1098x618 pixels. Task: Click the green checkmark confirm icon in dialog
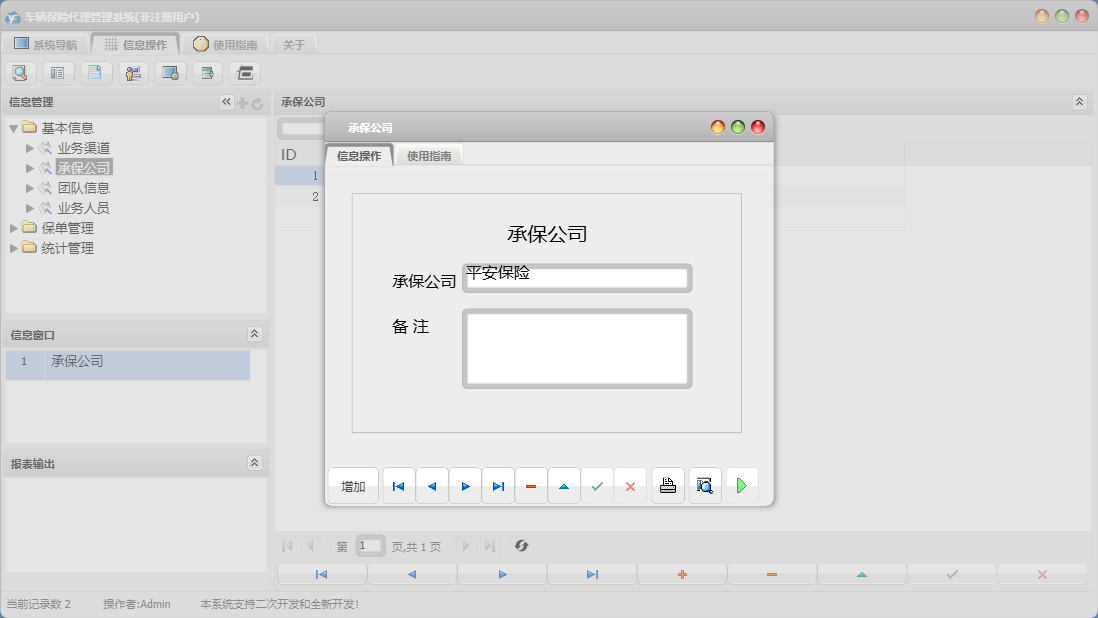598,485
